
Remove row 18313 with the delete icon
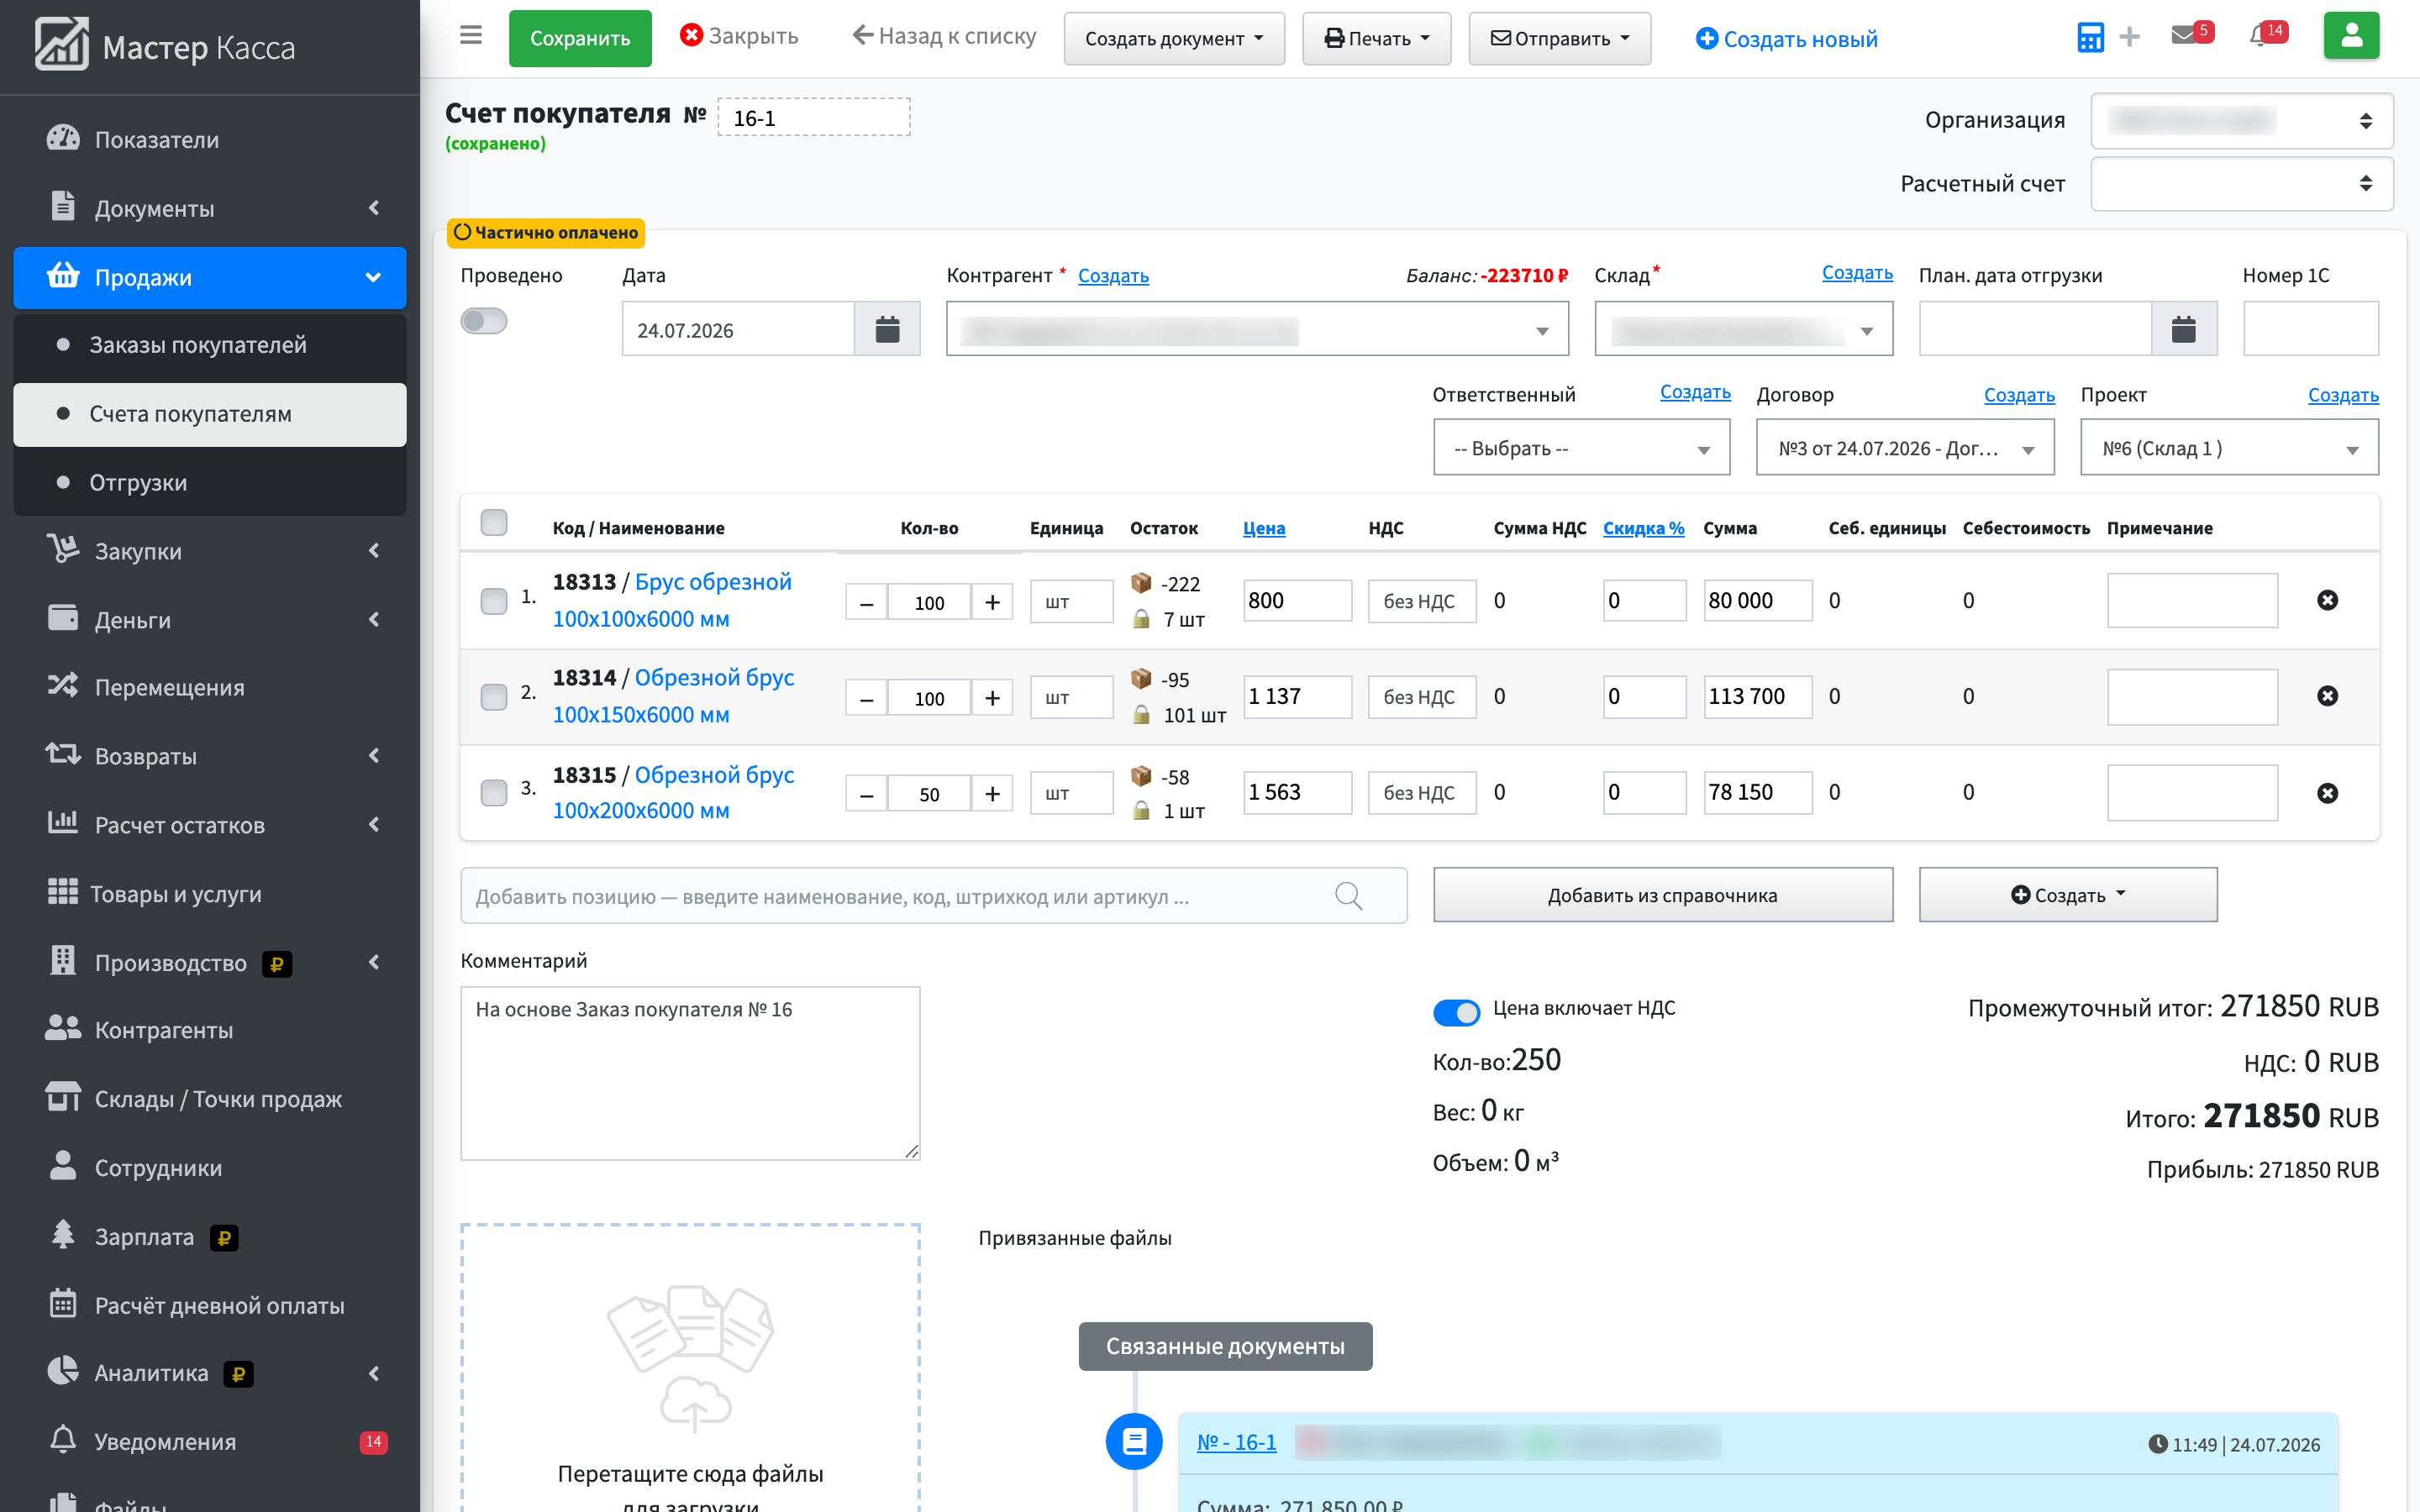tap(2328, 600)
